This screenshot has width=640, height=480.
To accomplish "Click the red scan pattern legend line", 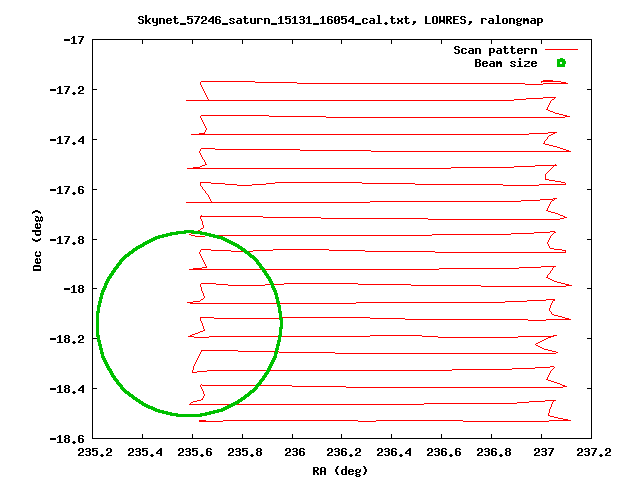I will [x=562, y=50].
